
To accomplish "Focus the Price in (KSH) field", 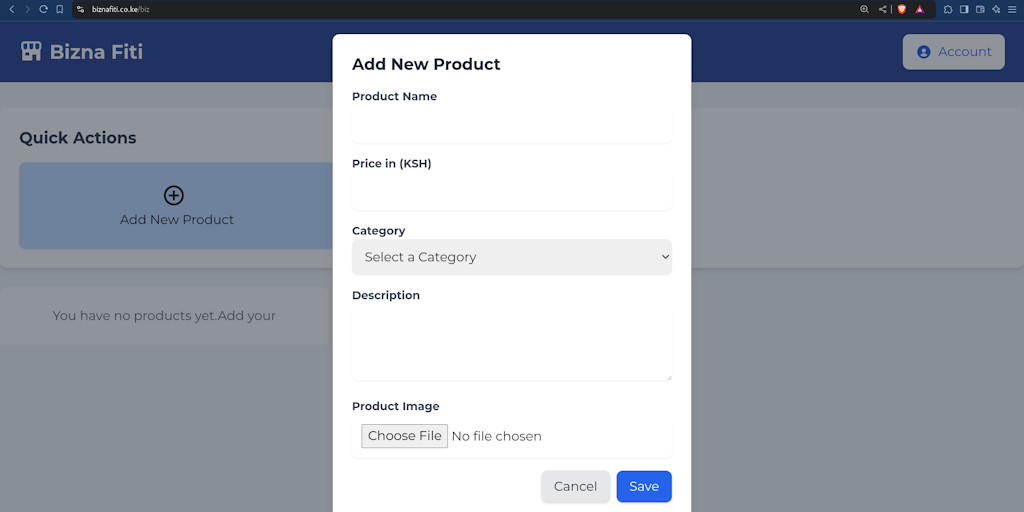I will click(511, 194).
